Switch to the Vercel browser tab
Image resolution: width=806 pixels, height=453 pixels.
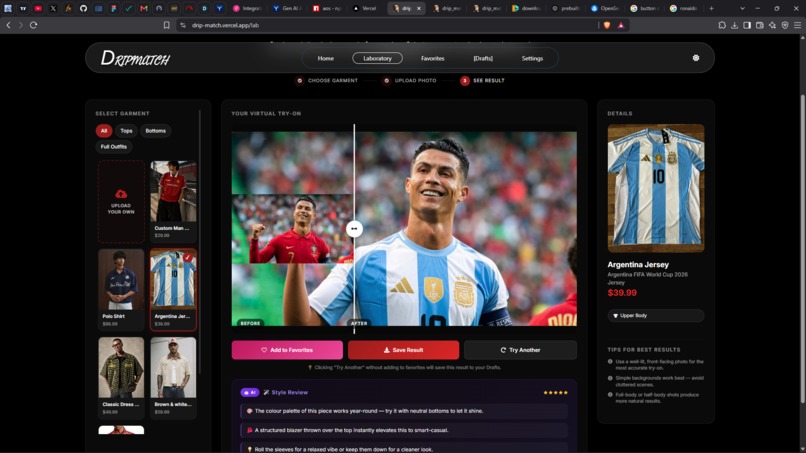click(x=365, y=8)
